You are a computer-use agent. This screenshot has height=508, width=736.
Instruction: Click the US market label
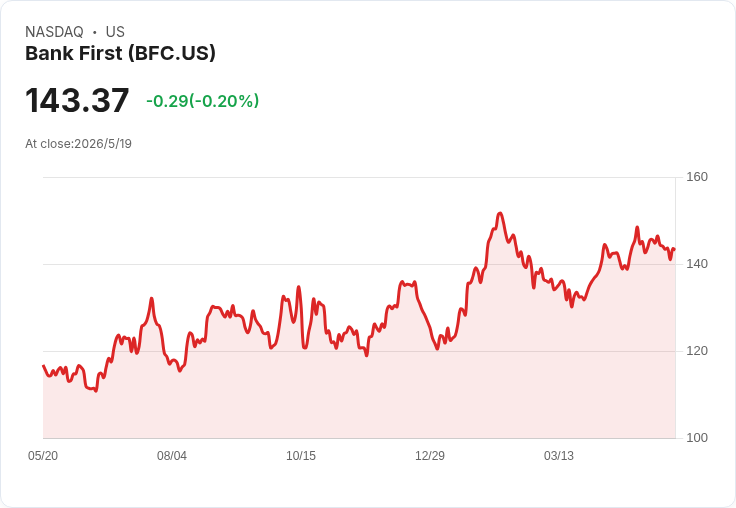115,32
